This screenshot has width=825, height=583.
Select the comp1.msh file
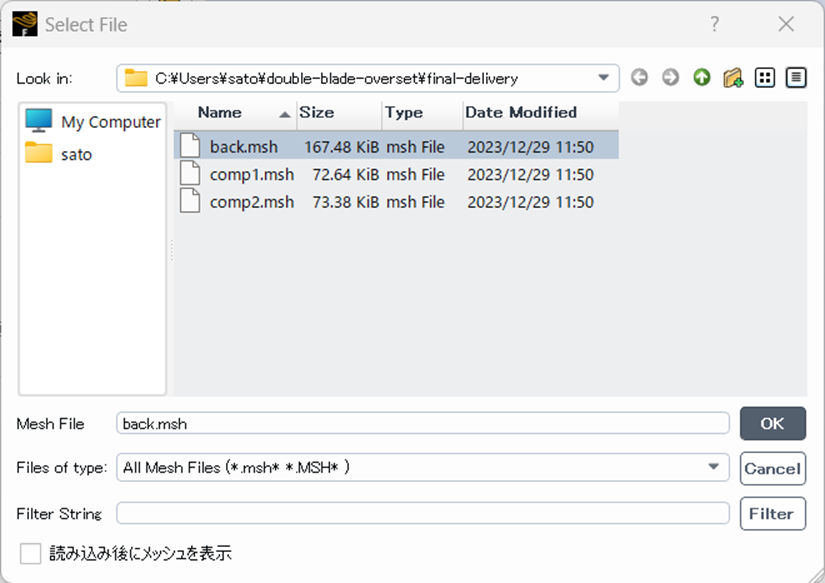pyautogui.click(x=251, y=175)
